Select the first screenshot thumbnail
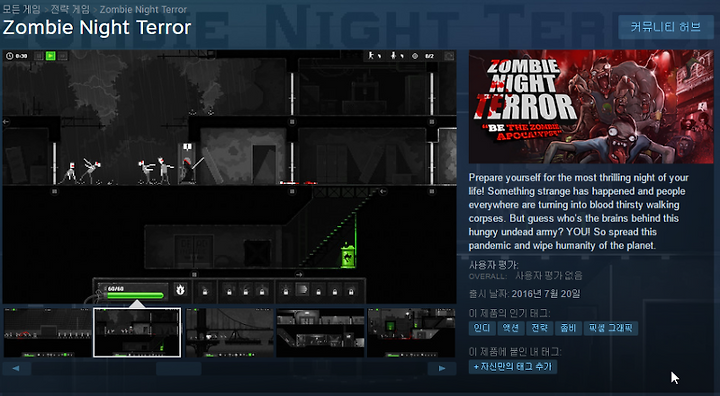This screenshot has height=396, width=720. 47,333
